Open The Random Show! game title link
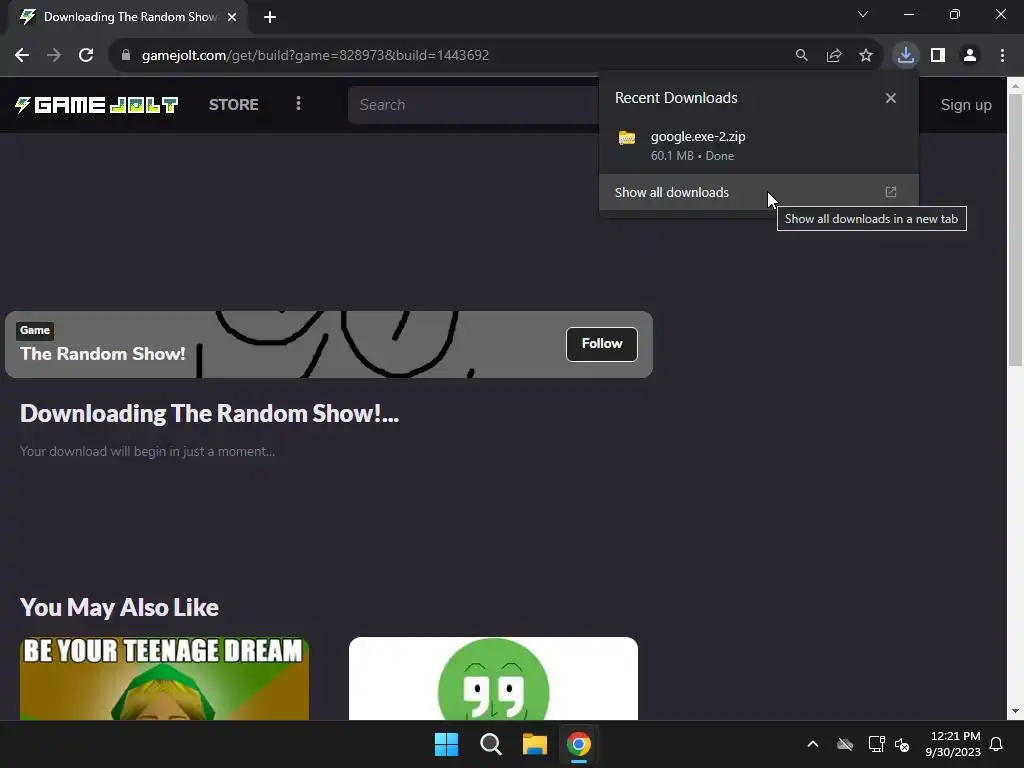The image size is (1024, 768). pos(103,354)
